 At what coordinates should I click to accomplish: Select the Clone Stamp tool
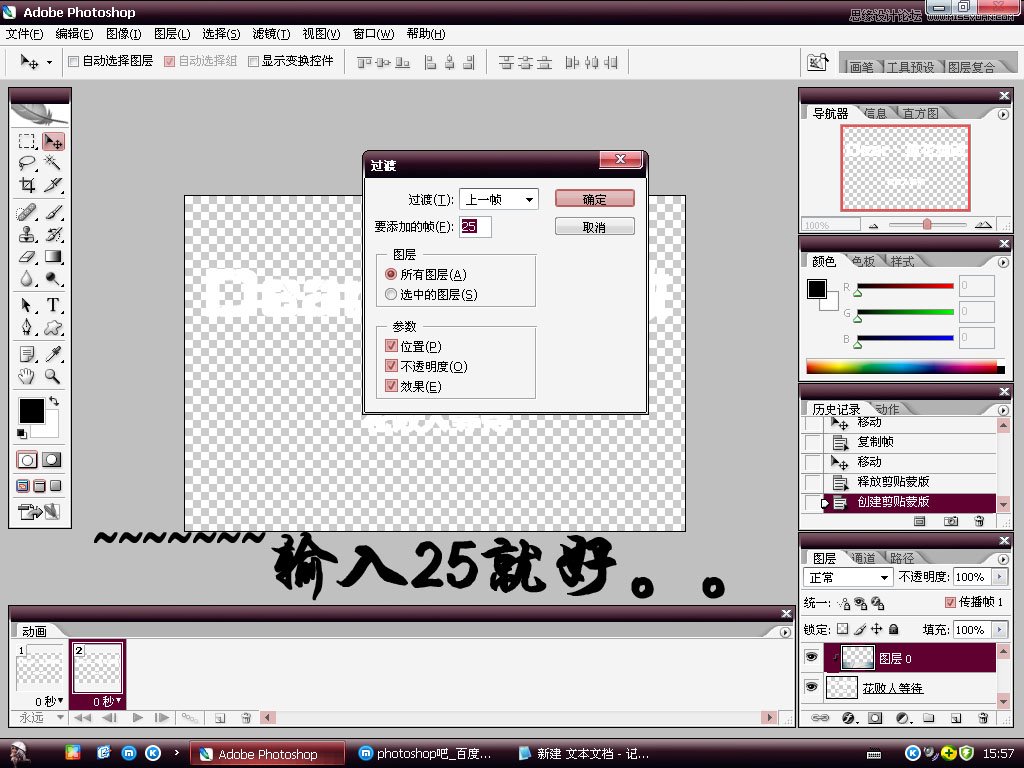point(27,236)
